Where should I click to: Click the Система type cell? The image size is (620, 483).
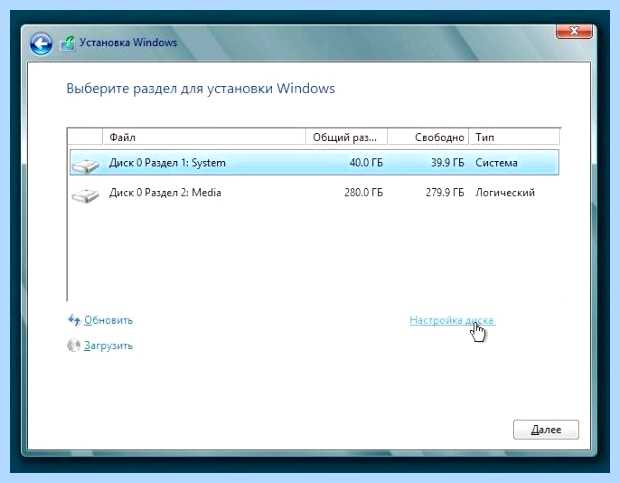[496, 162]
